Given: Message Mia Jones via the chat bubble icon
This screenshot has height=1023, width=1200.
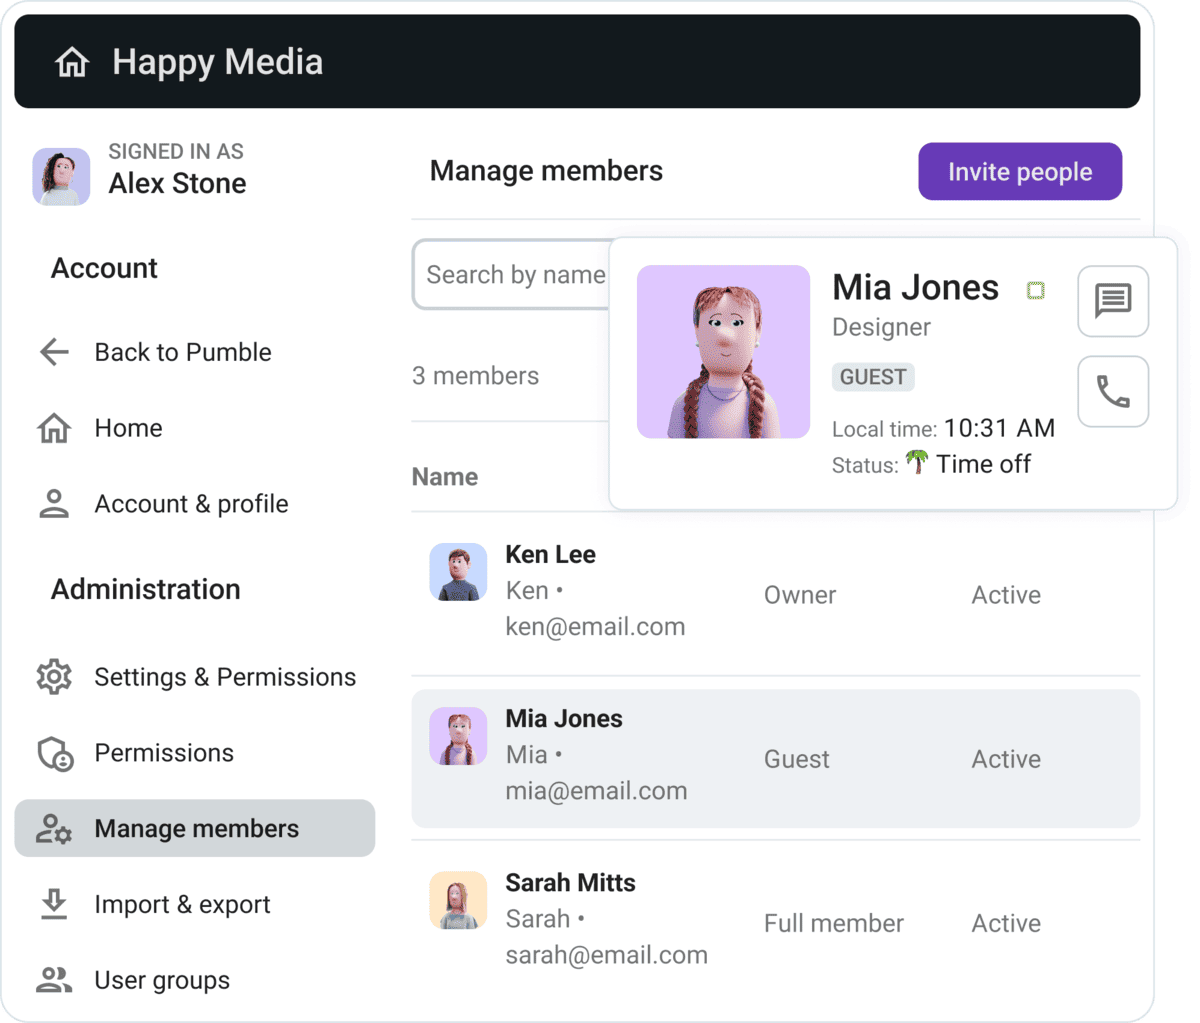Looking at the screenshot, I should [x=1113, y=301].
